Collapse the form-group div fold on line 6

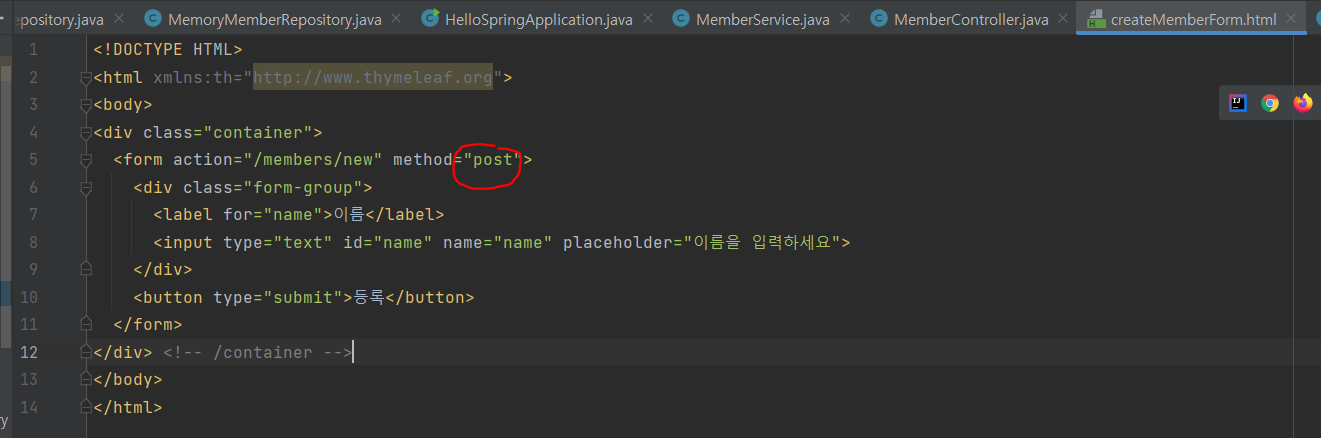click(86, 187)
